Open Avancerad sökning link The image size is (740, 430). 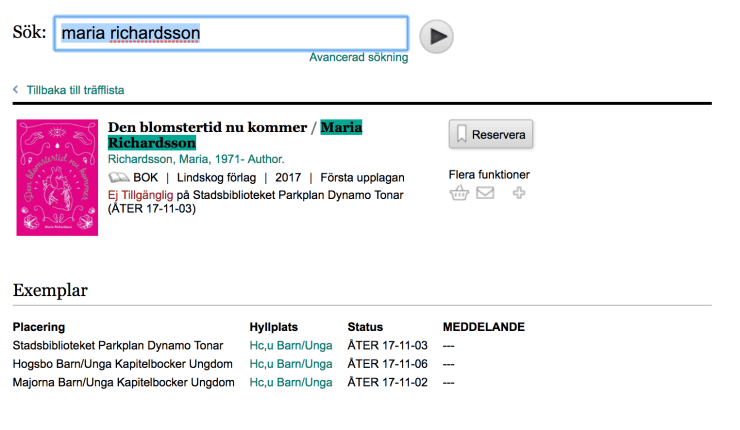[x=359, y=57]
